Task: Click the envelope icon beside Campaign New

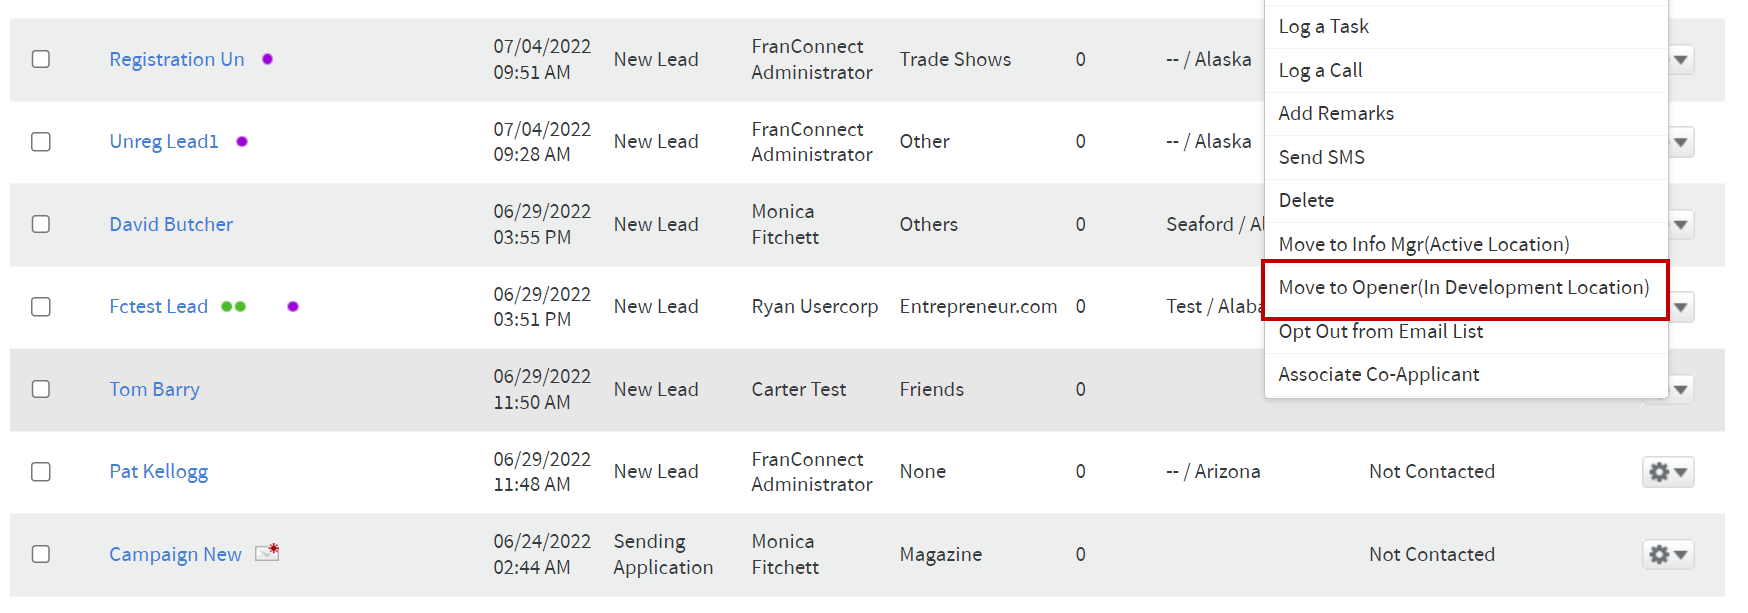Action: click(x=267, y=552)
